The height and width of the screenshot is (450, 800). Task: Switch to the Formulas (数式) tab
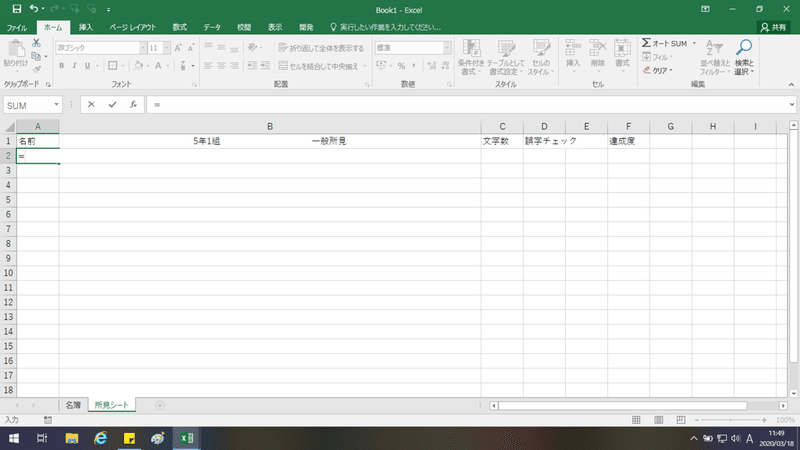tap(180, 27)
